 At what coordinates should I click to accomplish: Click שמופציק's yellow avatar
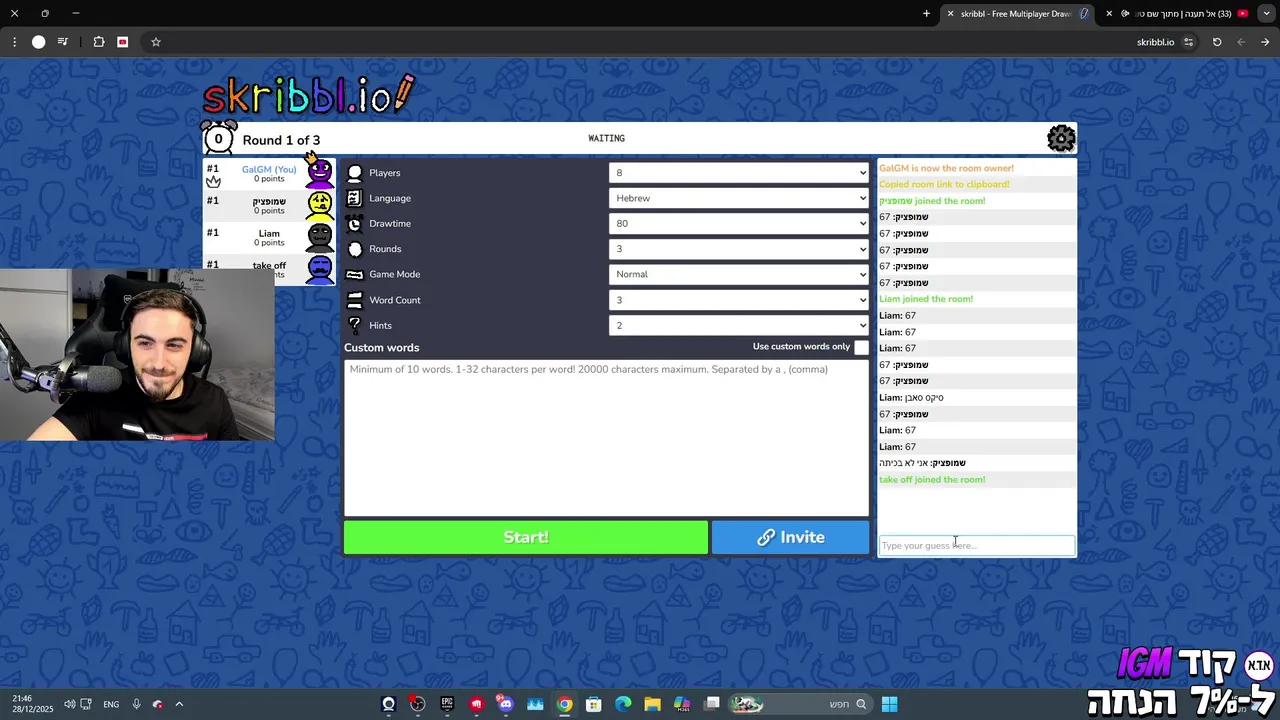point(320,205)
